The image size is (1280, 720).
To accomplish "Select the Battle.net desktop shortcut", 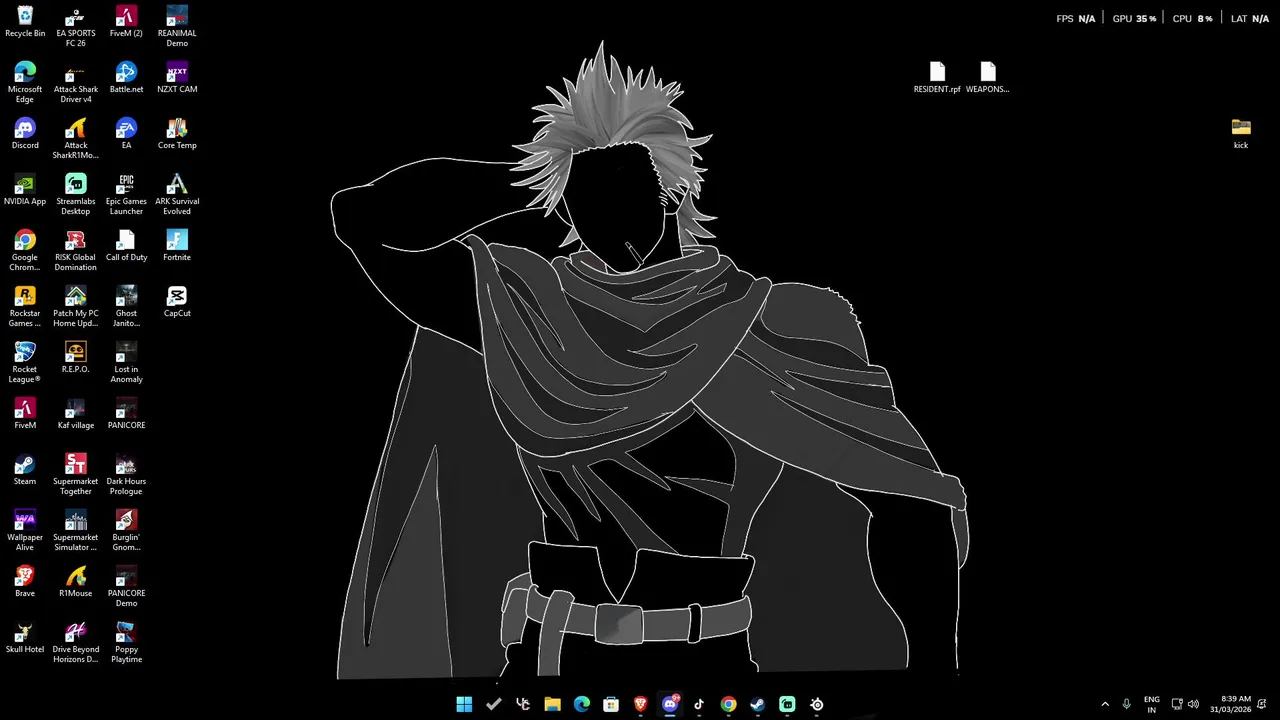I will 126,78.
